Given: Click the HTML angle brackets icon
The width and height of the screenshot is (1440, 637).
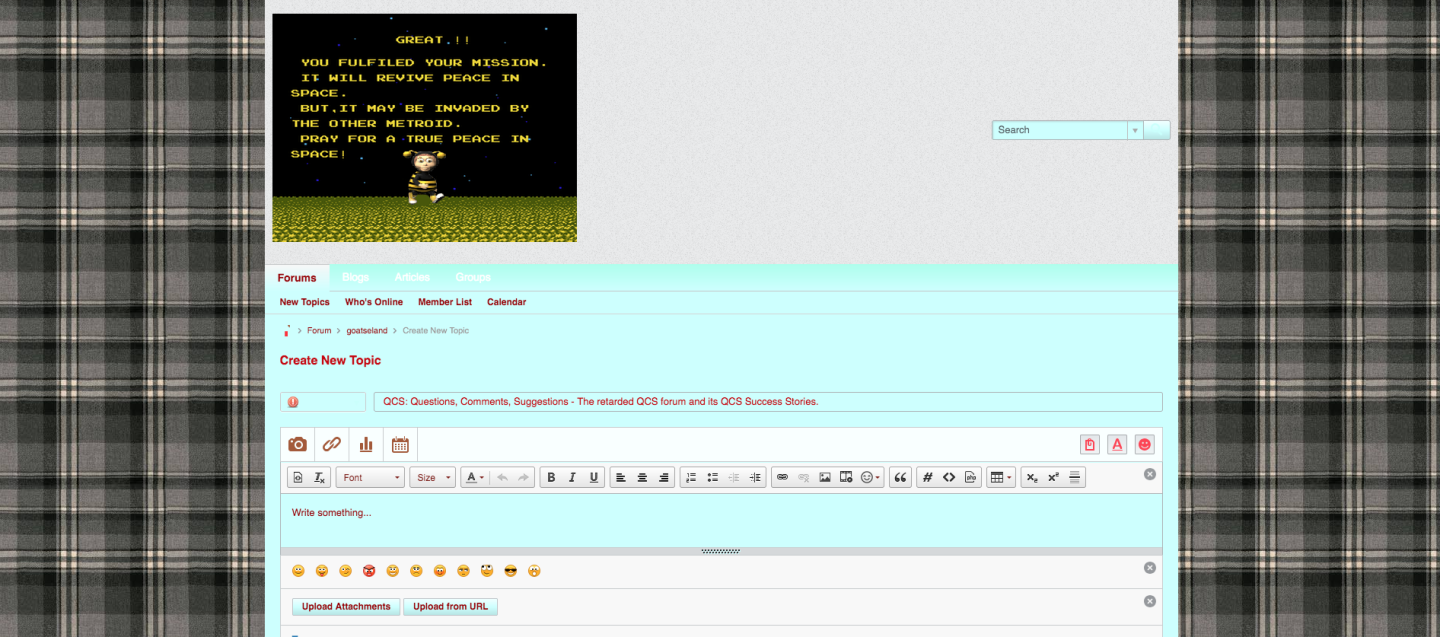Looking at the screenshot, I should click(x=949, y=478).
